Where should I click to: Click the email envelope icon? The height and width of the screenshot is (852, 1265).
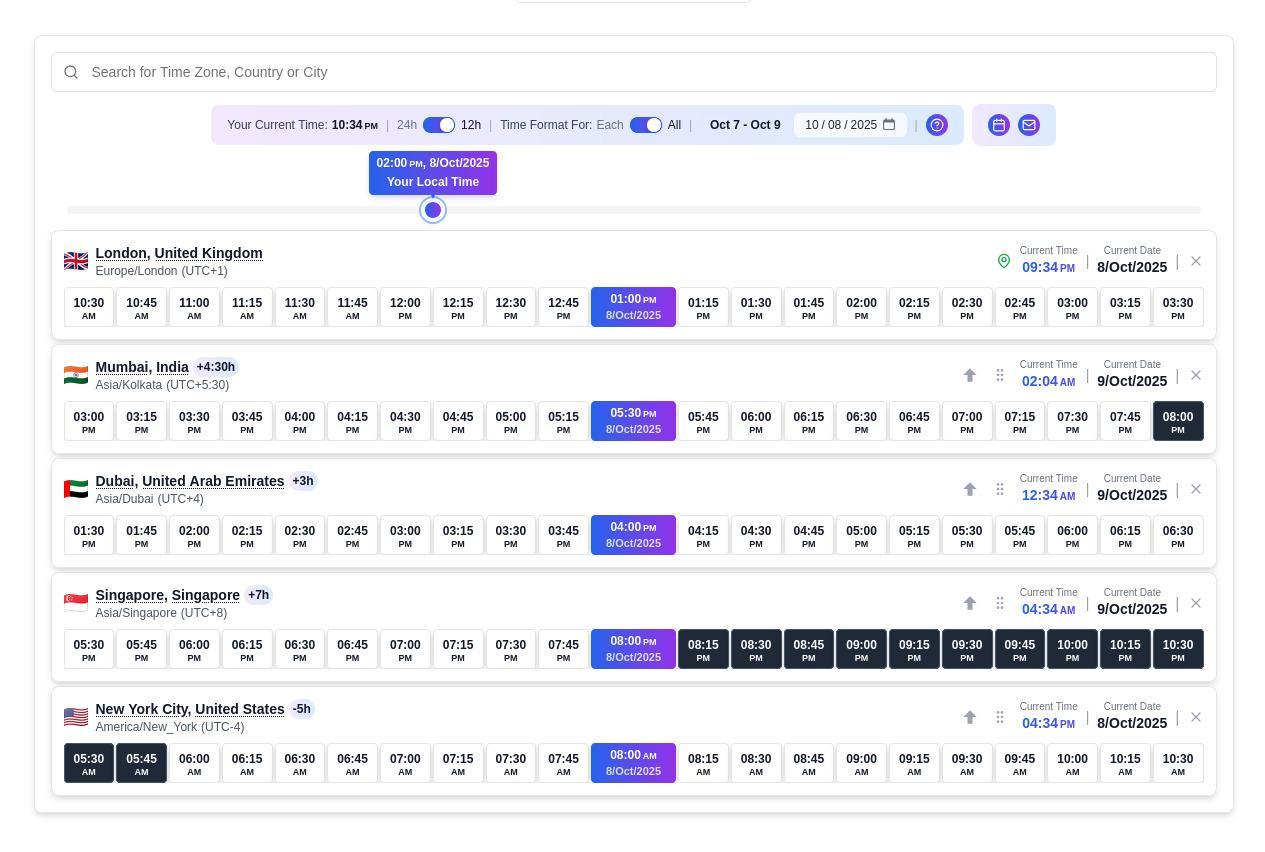coord(1028,125)
